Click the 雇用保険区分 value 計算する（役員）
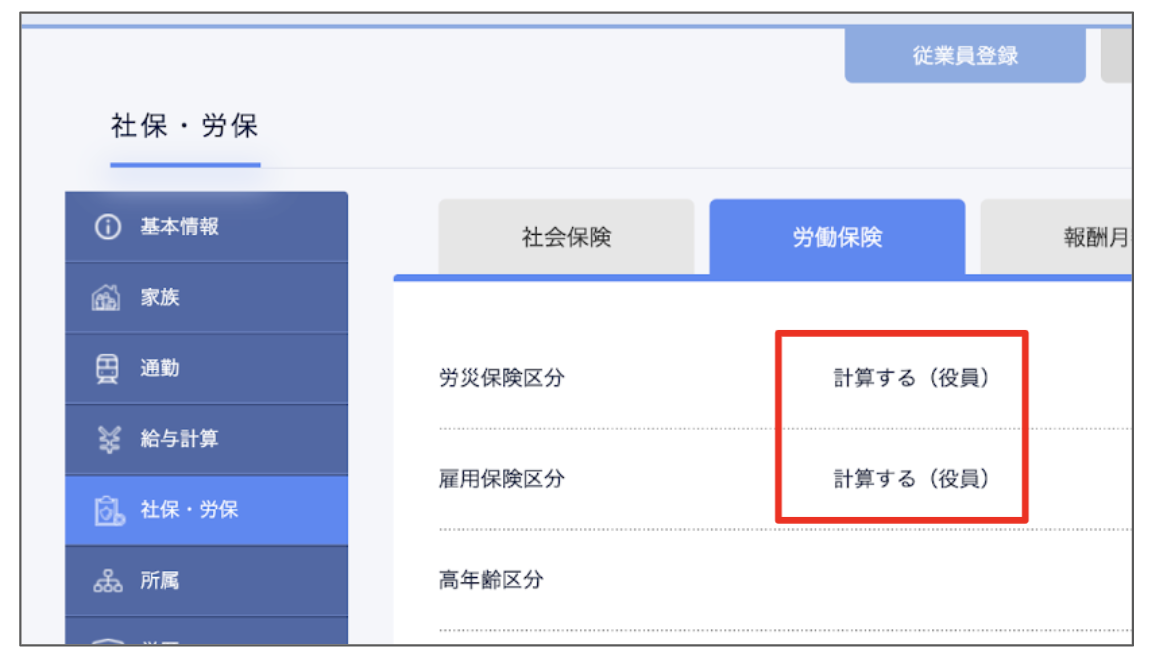 (x=911, y=479)
